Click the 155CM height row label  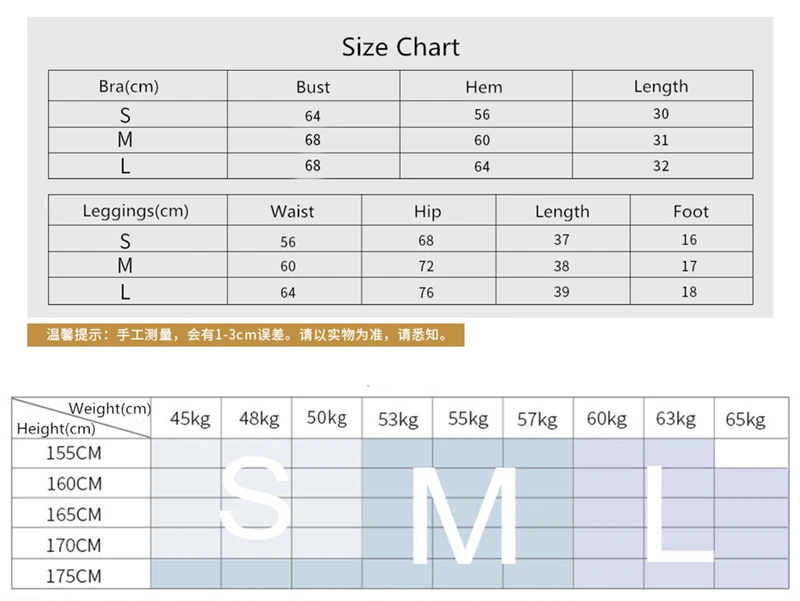[74, 453]
